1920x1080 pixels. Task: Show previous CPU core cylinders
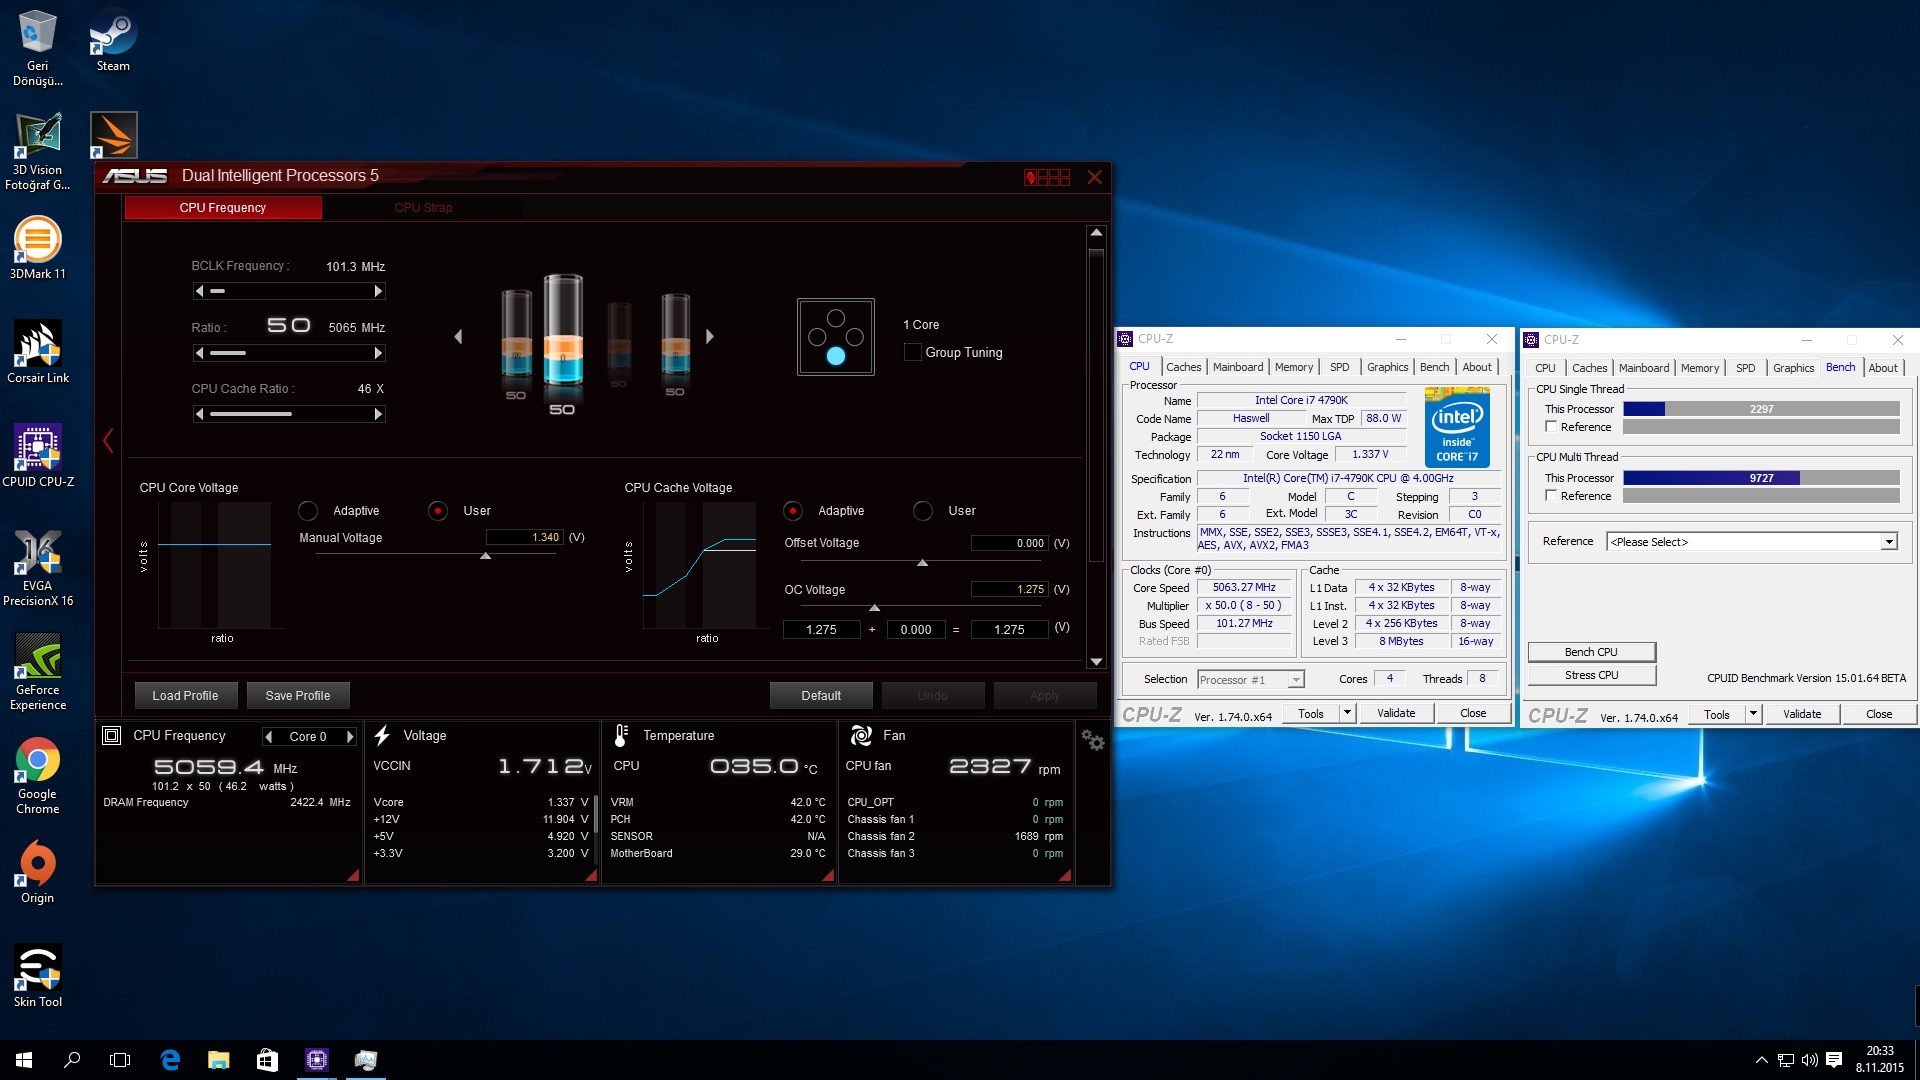458,337
